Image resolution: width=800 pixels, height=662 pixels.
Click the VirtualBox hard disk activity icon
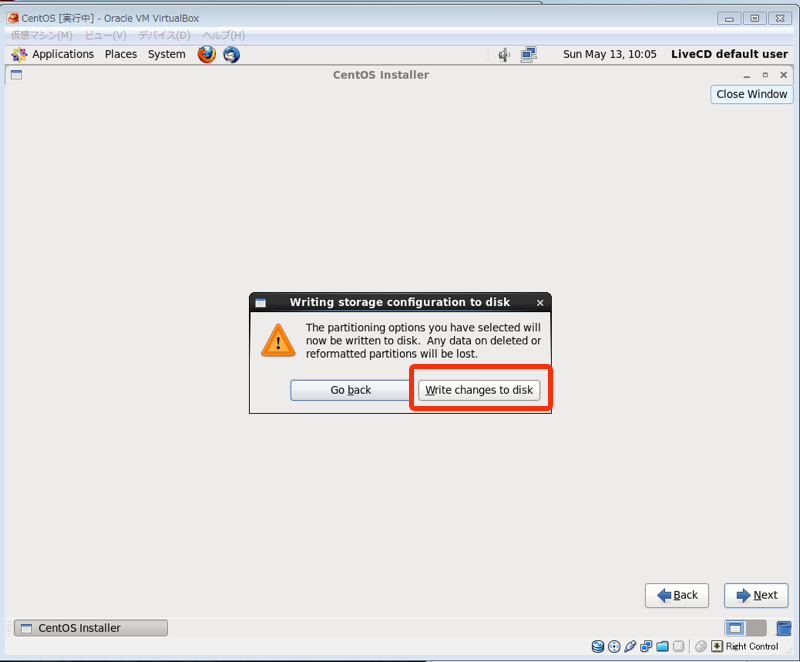[597, 646]
